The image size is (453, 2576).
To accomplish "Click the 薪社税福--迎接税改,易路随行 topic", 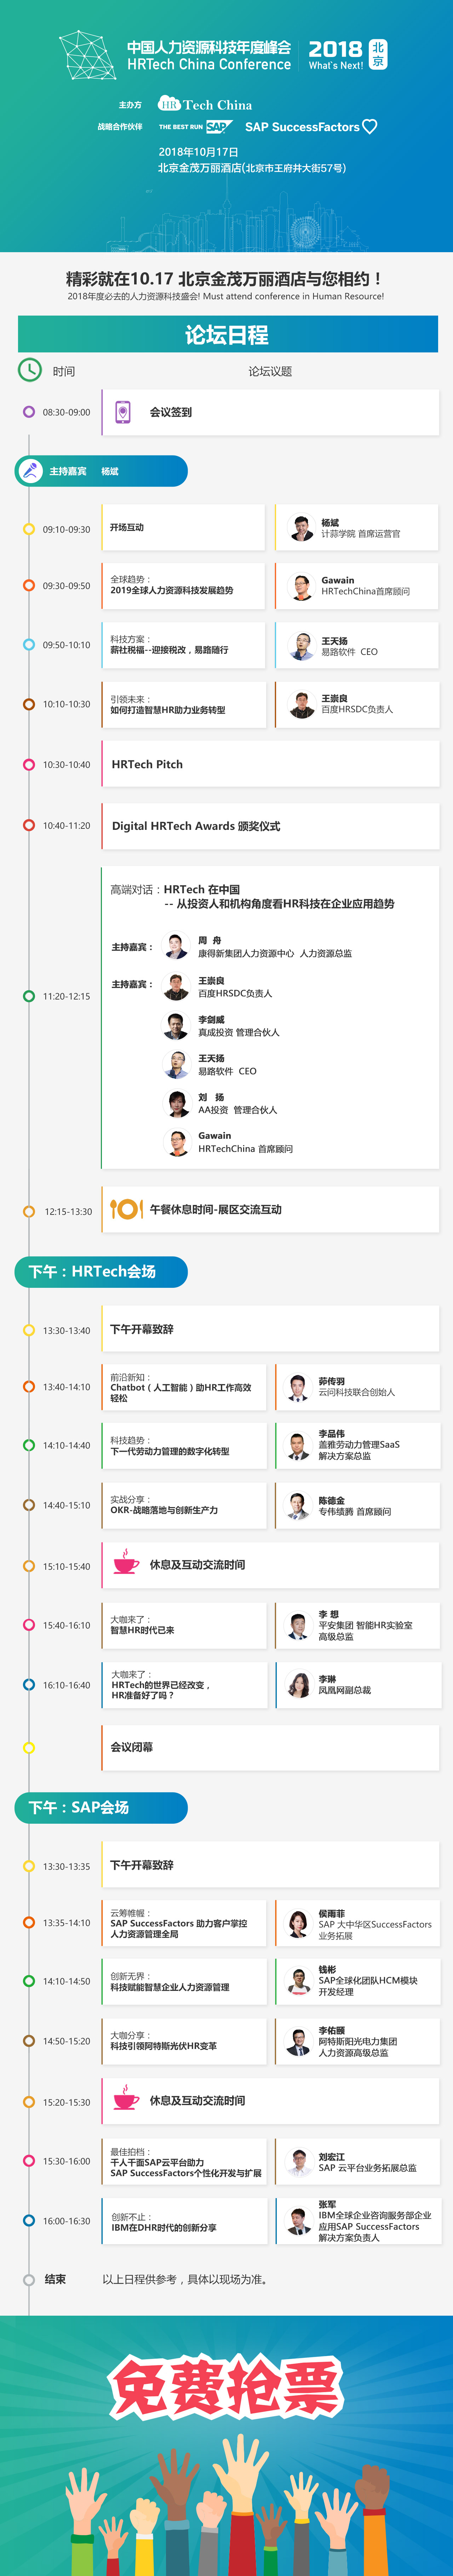I will 169,650.
